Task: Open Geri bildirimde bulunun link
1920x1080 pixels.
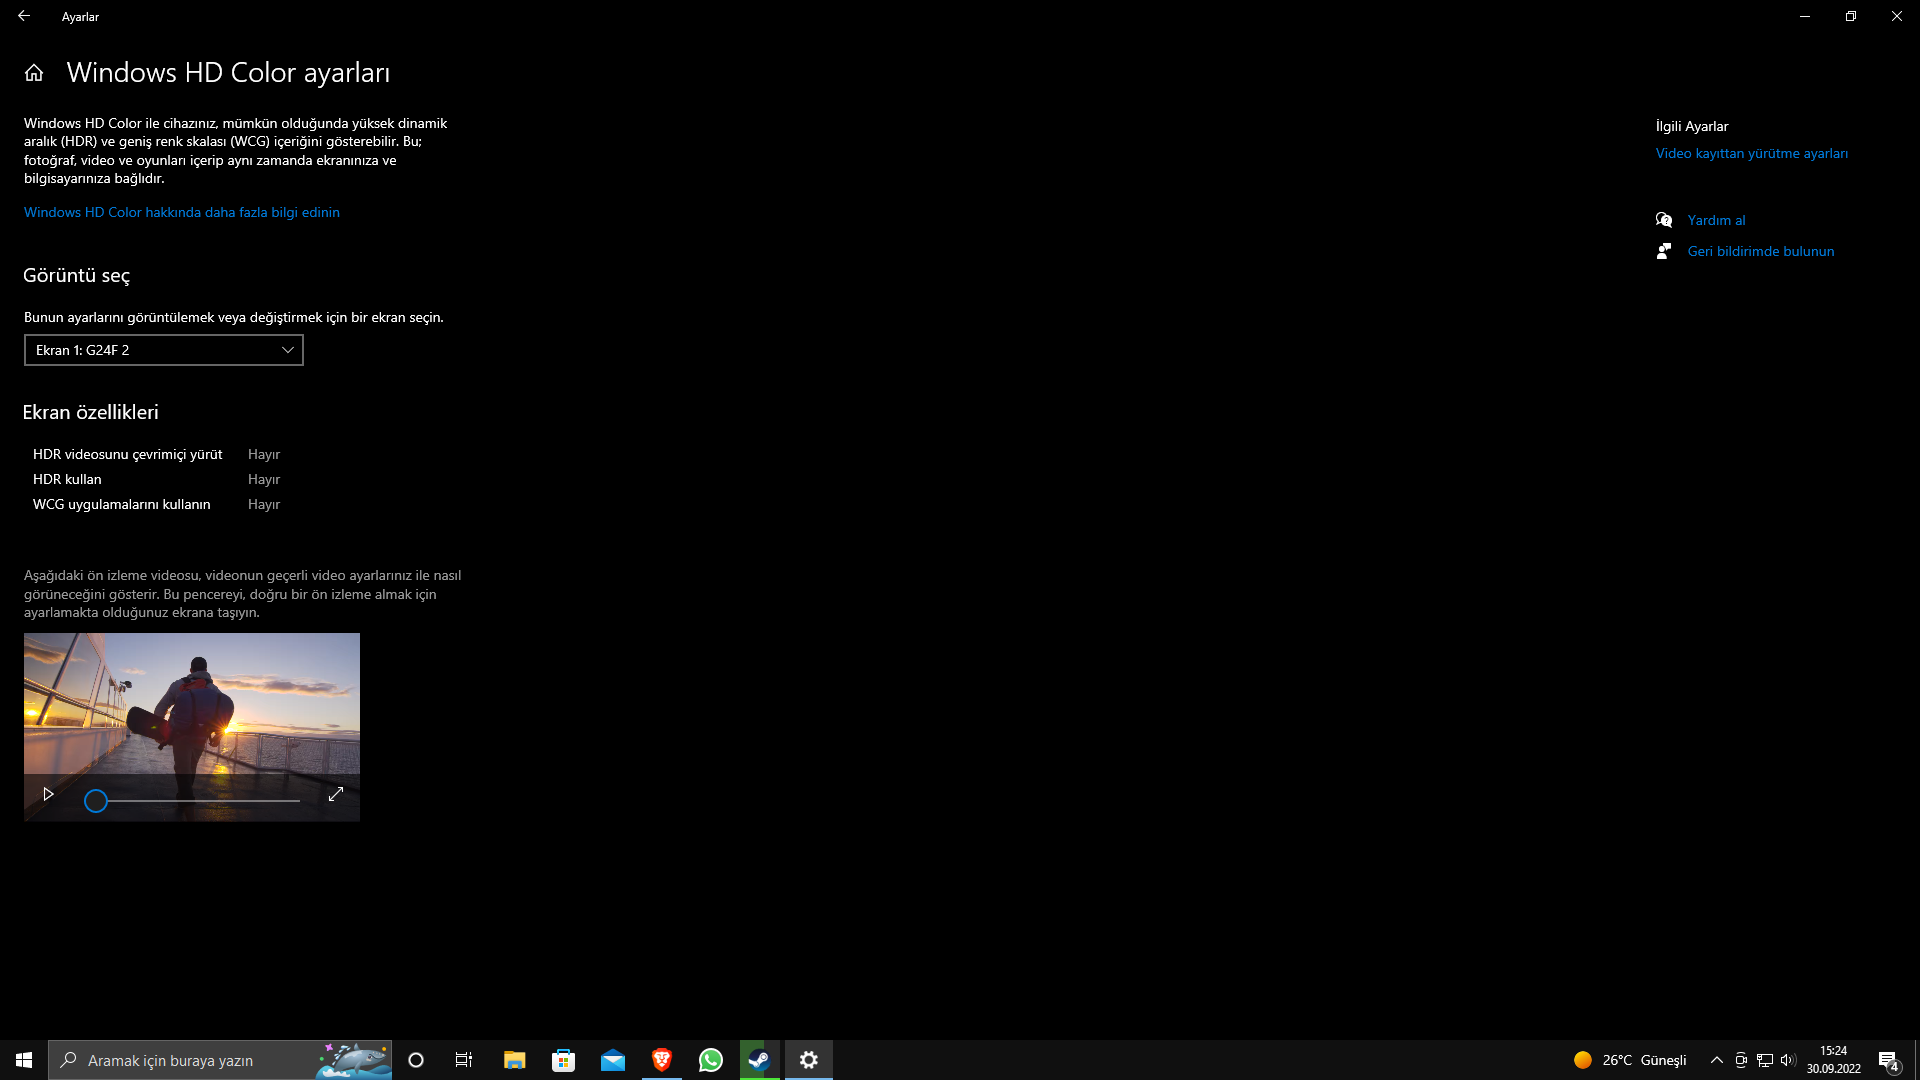Action: (x=1761, y=251)
